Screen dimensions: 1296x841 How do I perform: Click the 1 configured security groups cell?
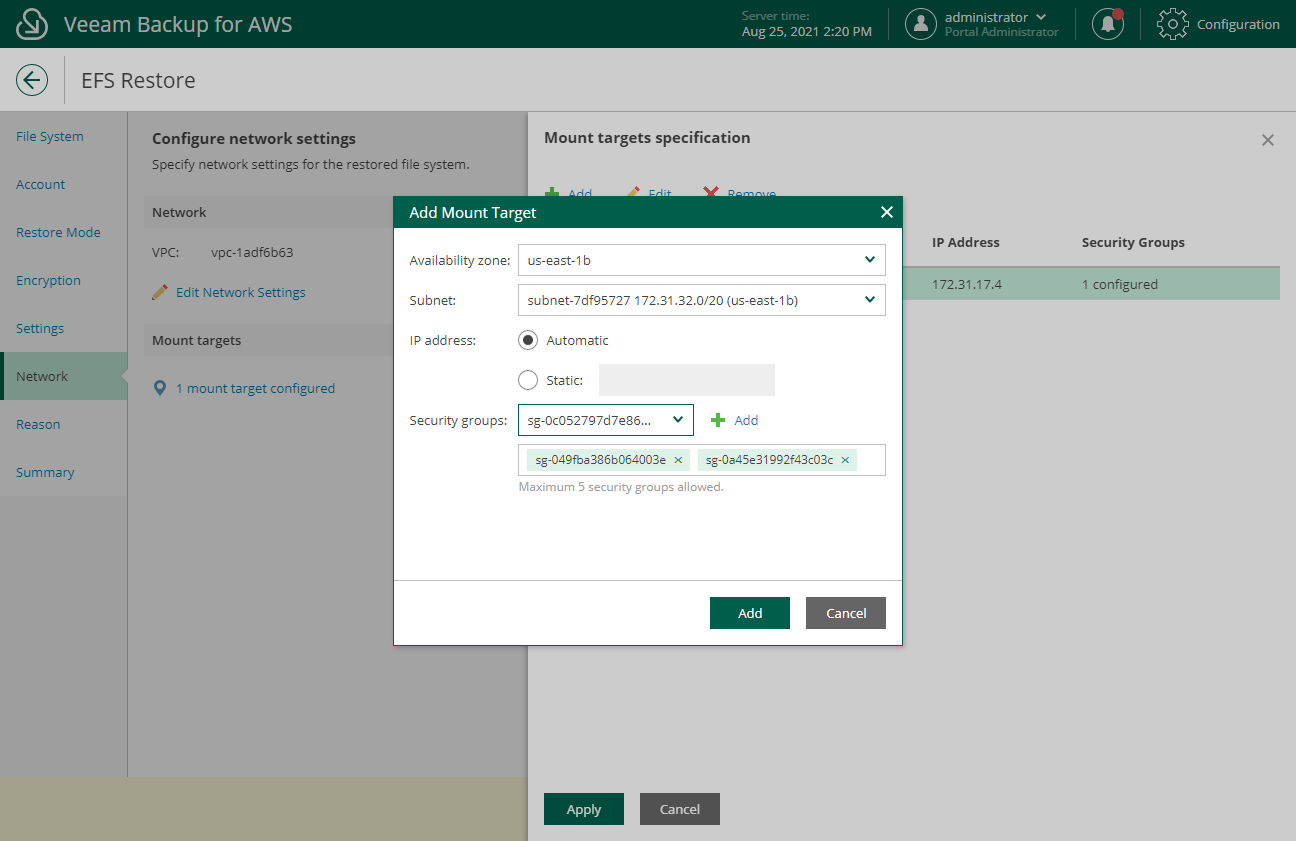[x=1120, y=284]
